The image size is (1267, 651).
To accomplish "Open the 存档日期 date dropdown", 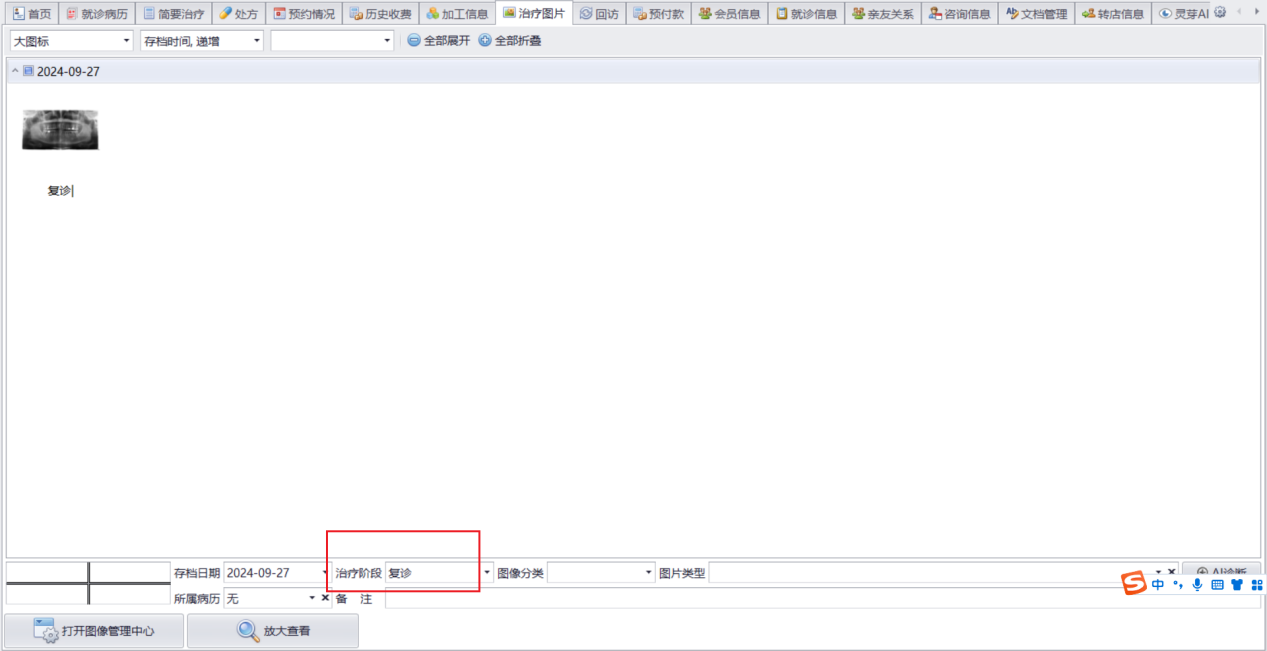I will click(x=278, y=573).
